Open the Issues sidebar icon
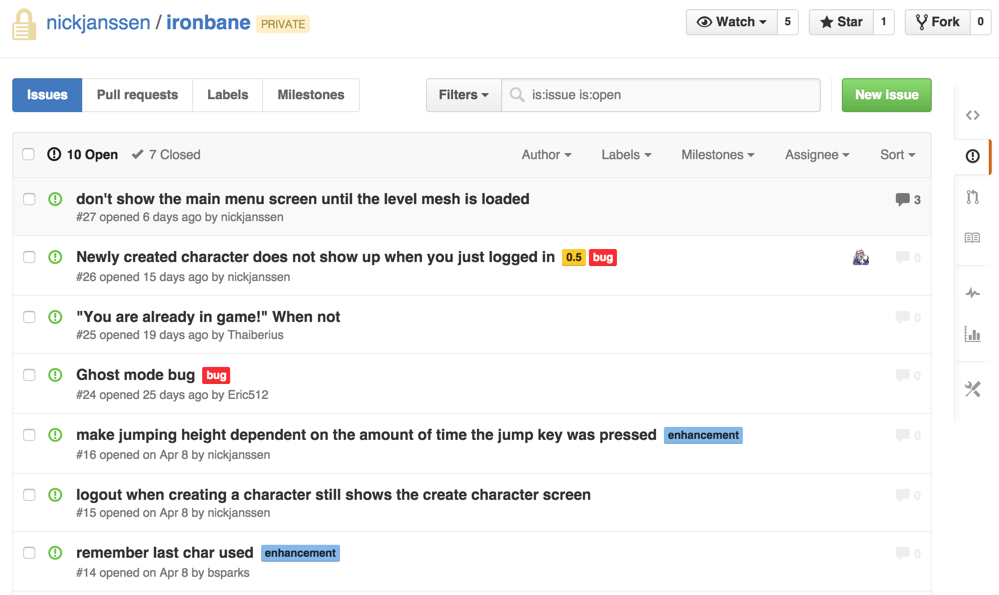This screenshot has width=999, height=595. coord(972,156)
